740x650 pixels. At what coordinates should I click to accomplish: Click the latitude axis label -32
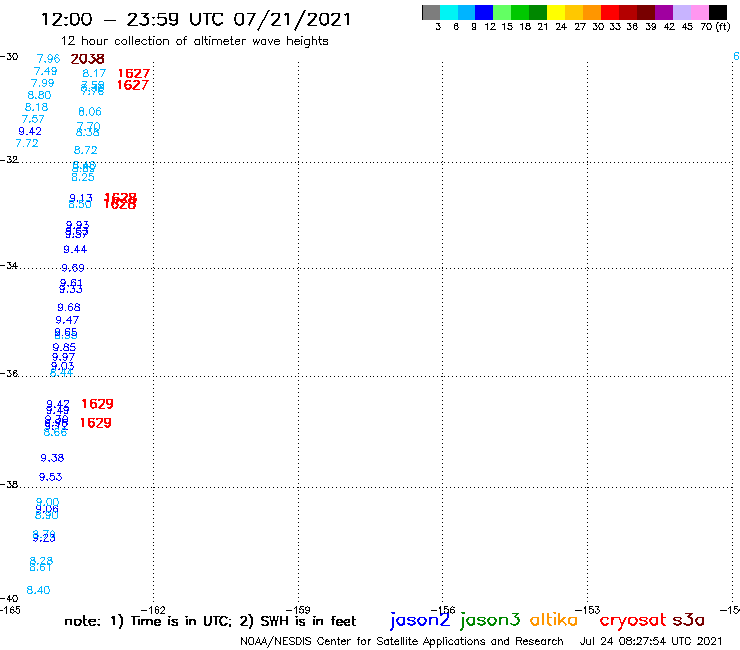pos(9,160)
